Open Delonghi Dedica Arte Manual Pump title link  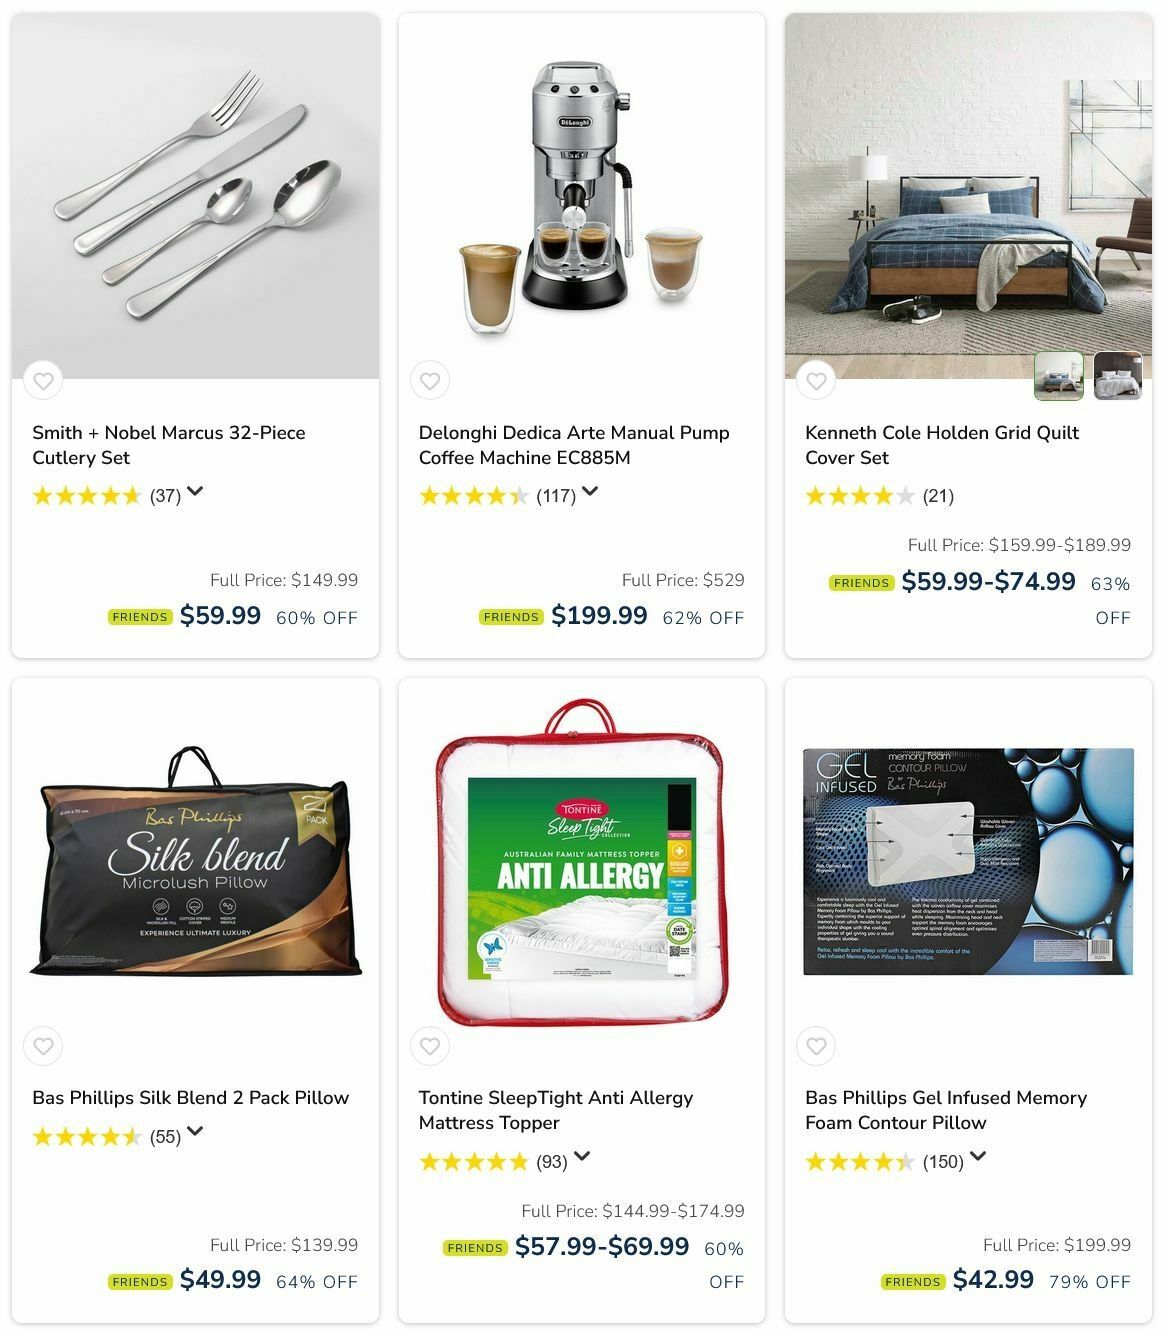(574, 445)
